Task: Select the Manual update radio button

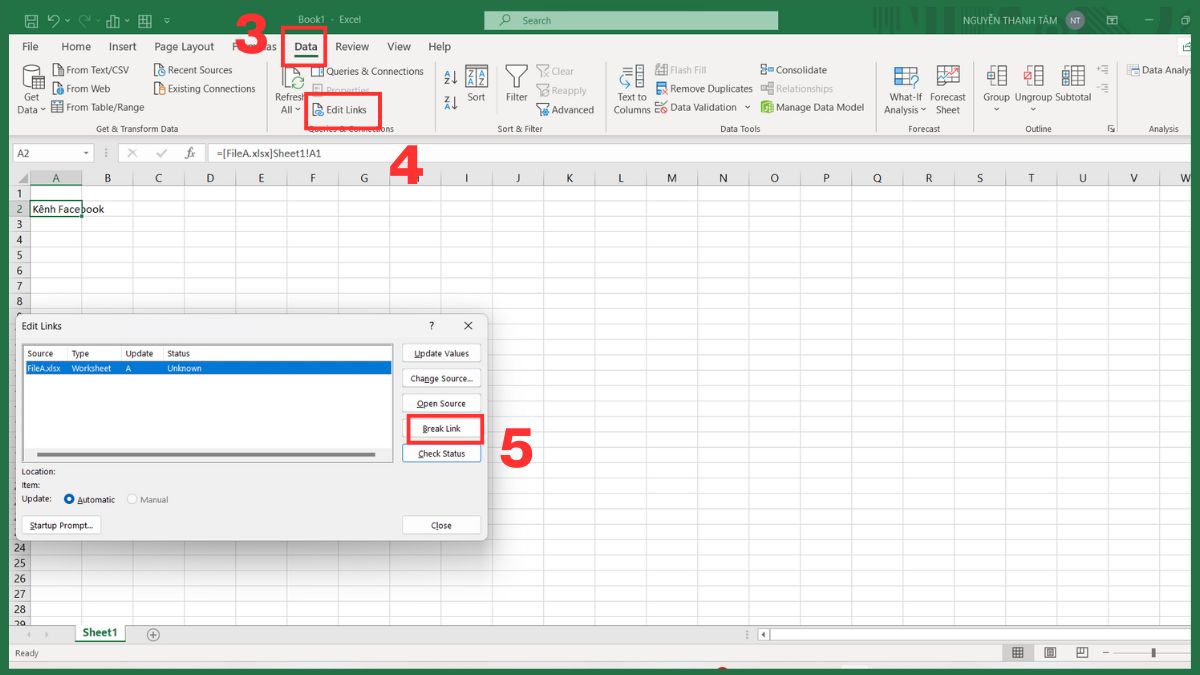Action: [131, 499]
